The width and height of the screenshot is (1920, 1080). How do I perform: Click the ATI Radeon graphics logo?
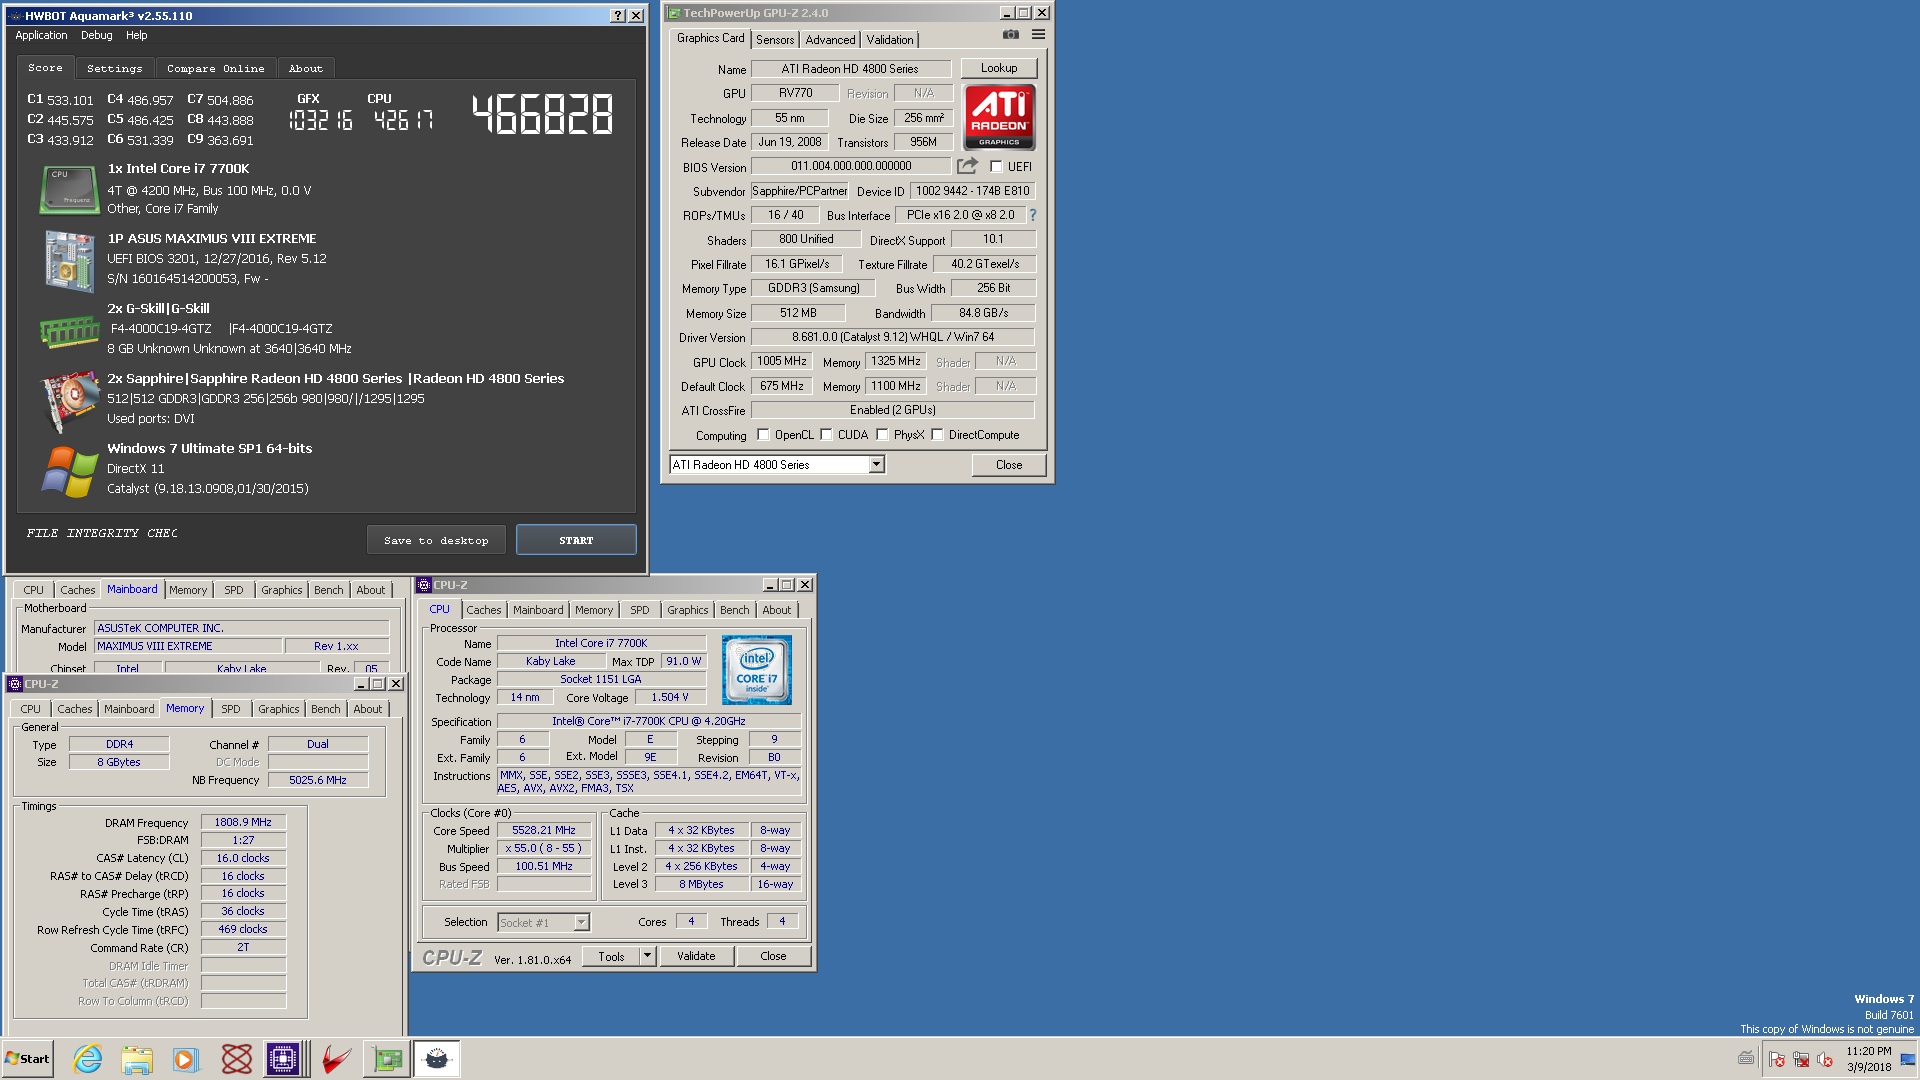pos(999,117)
